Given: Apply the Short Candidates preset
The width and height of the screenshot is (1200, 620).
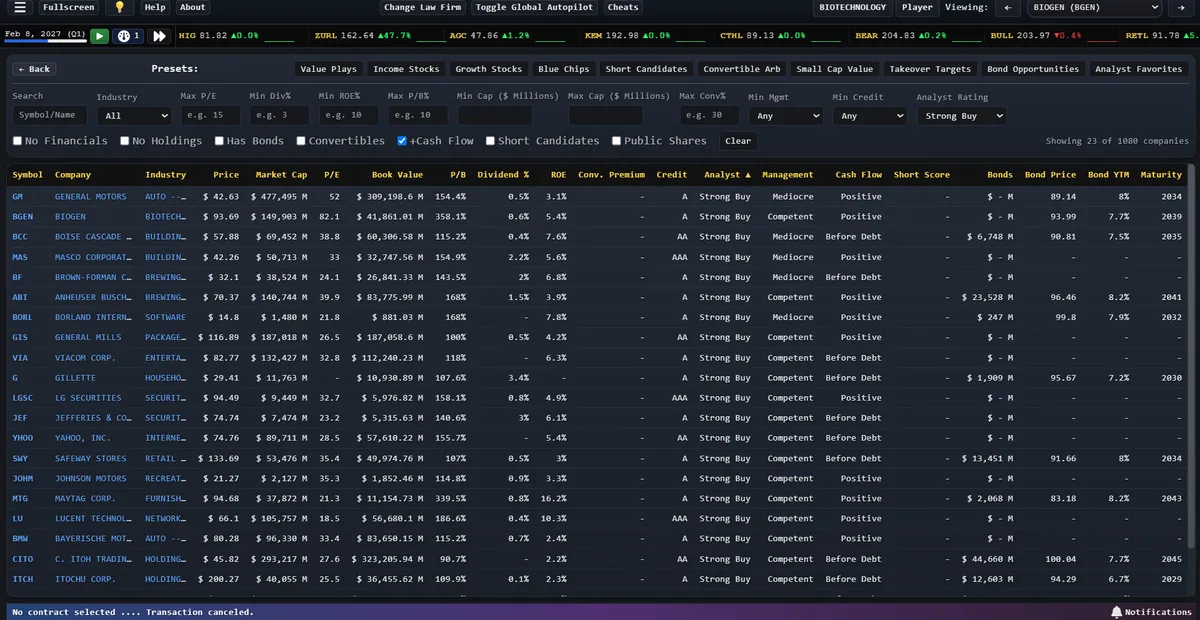Looking at the screenshot, I should [646, 69].
